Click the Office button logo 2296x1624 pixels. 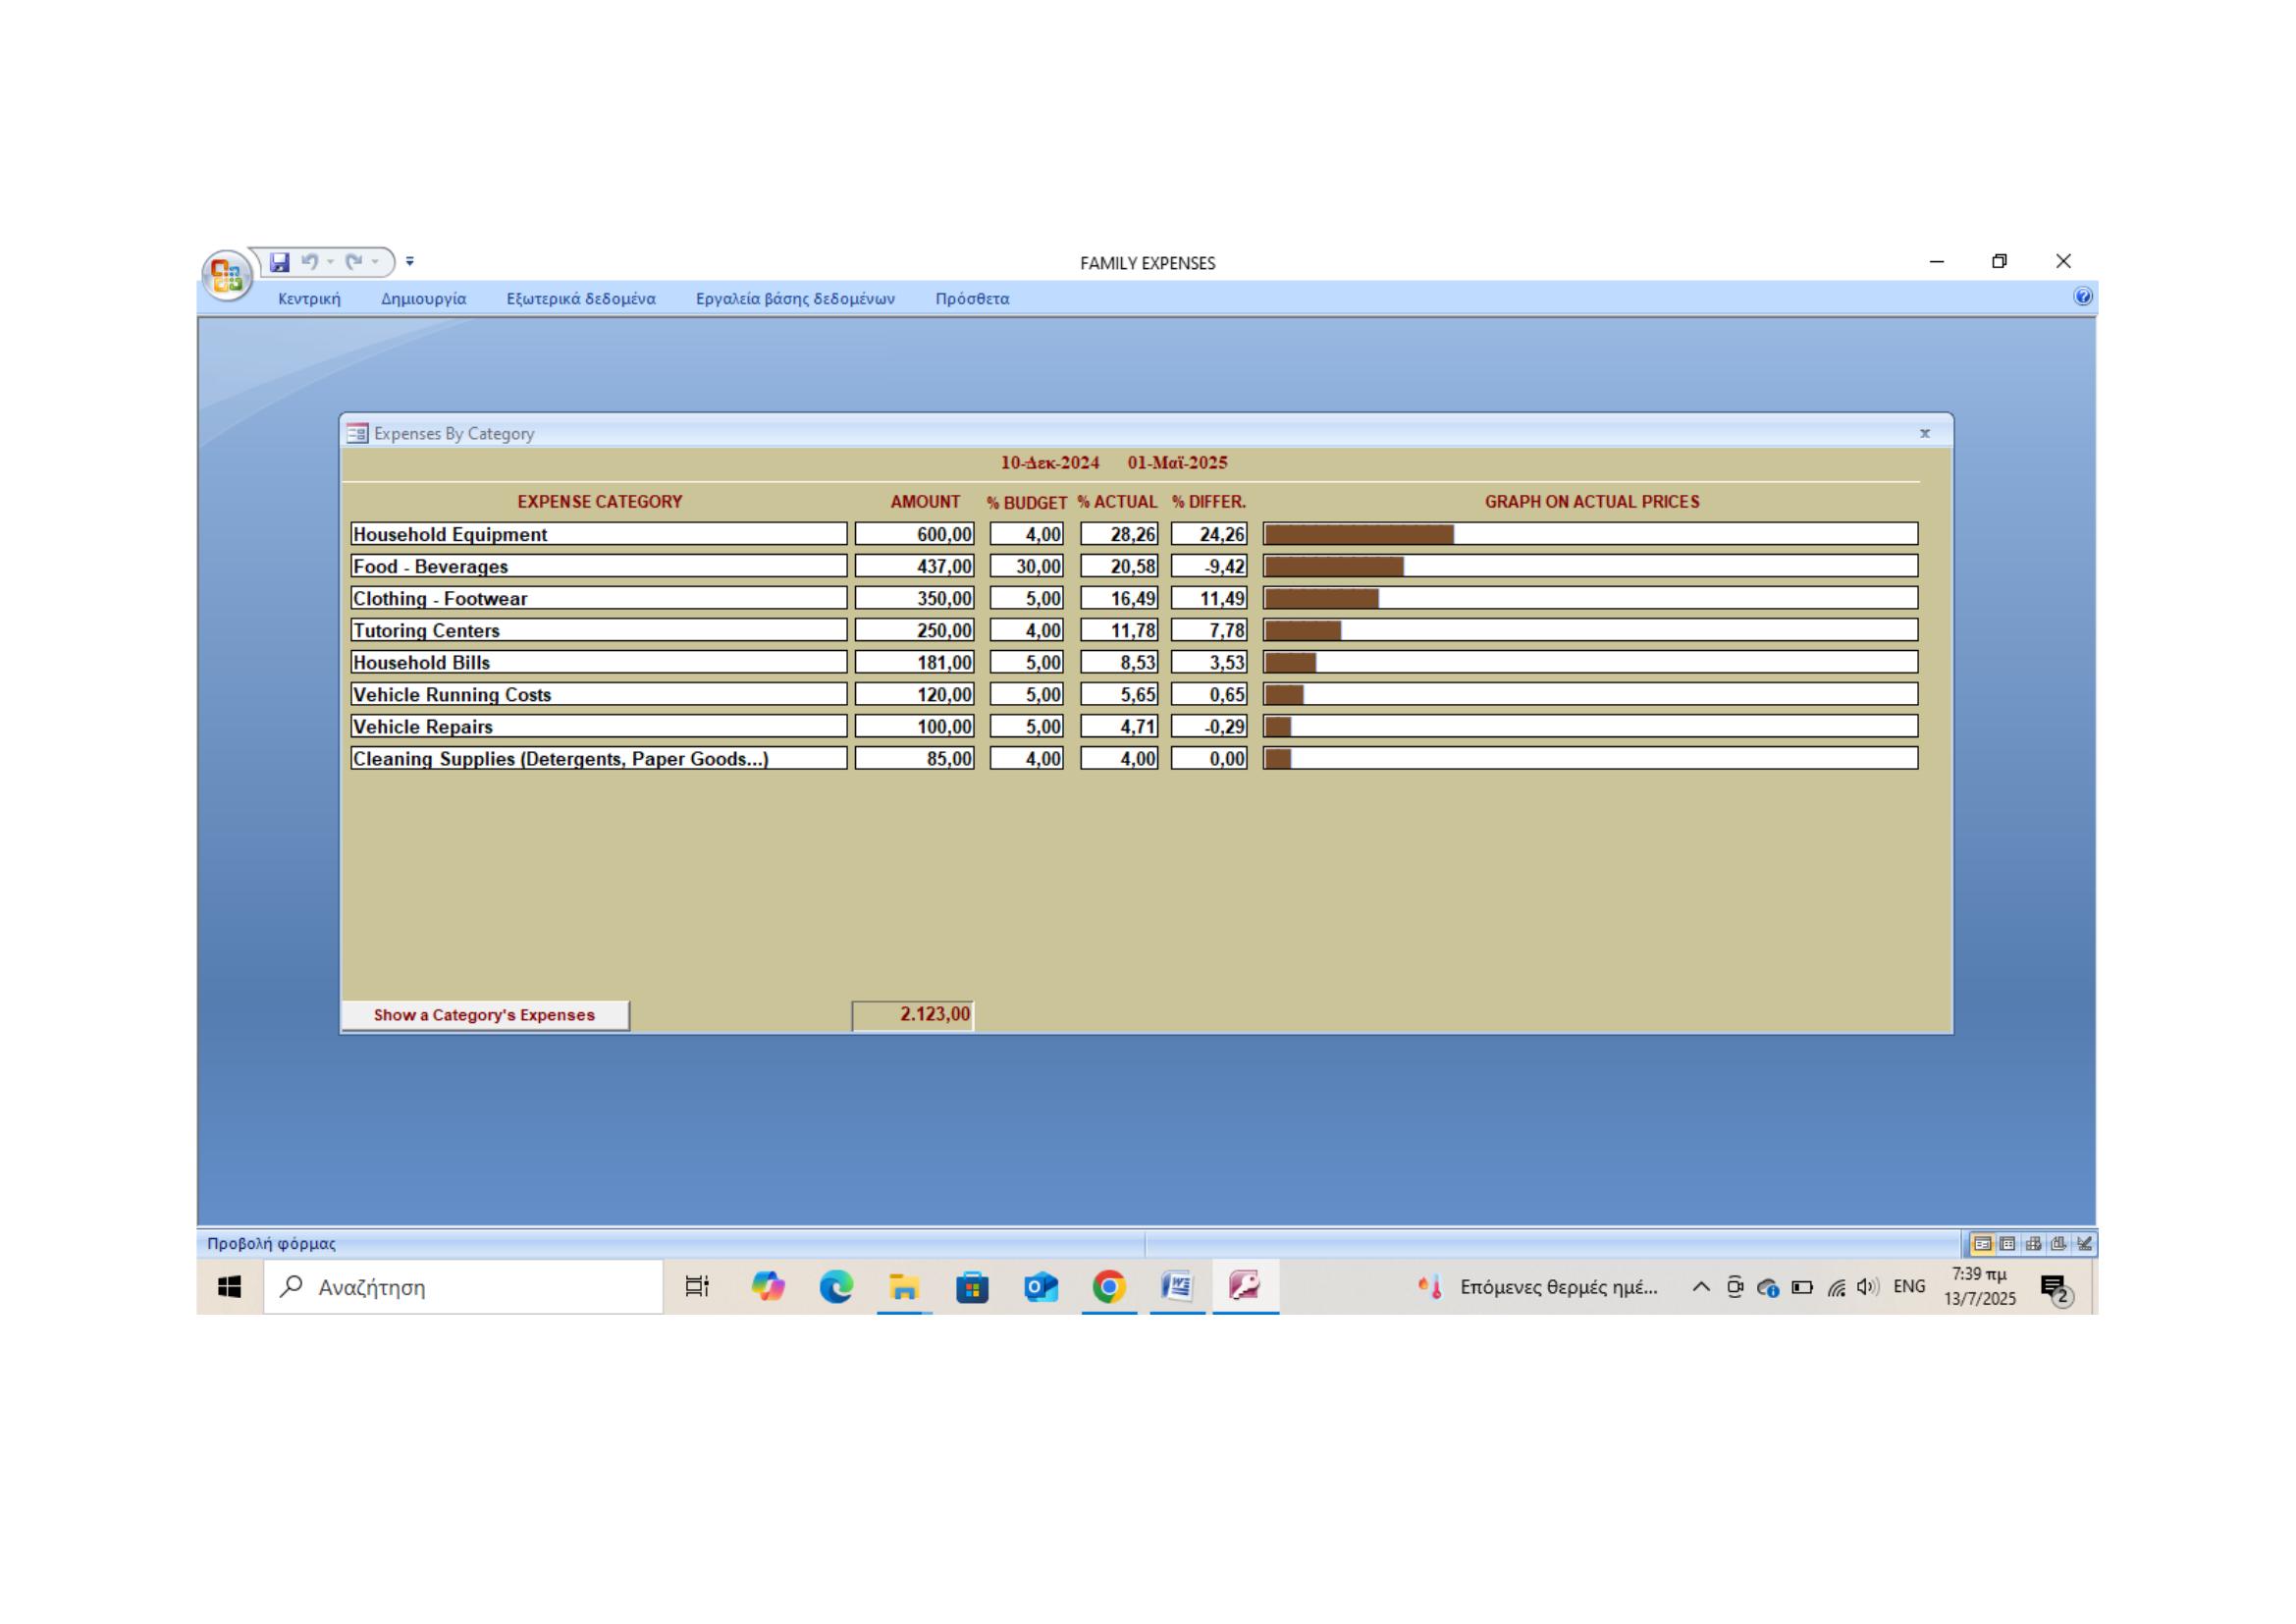tap(227, 275)
